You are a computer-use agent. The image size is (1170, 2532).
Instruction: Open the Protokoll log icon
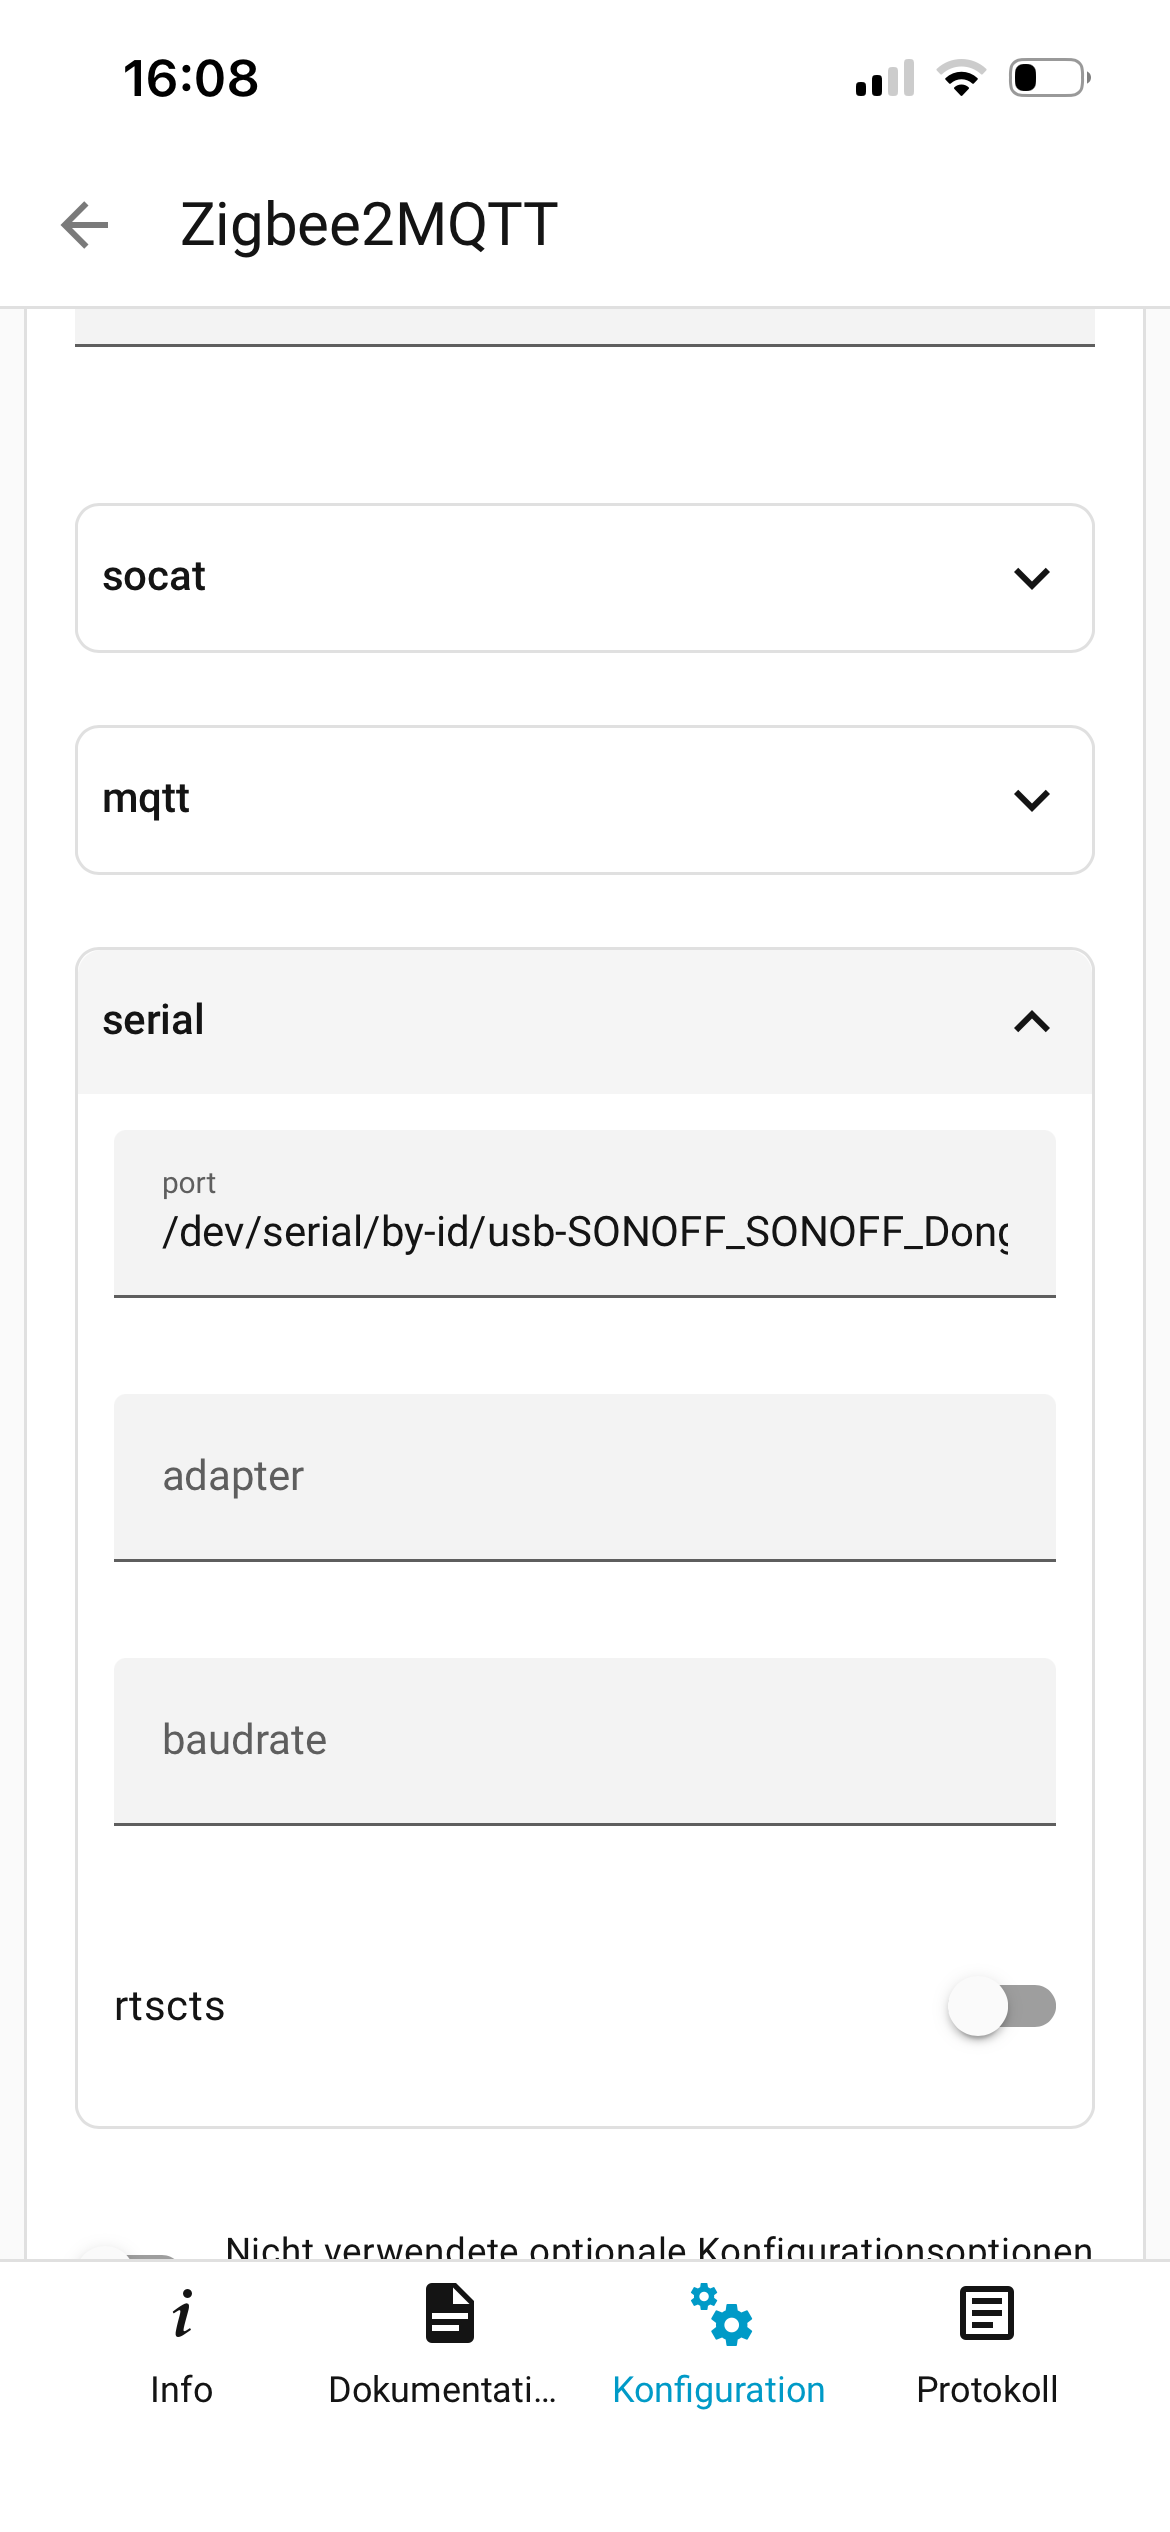pos(987,2314)
